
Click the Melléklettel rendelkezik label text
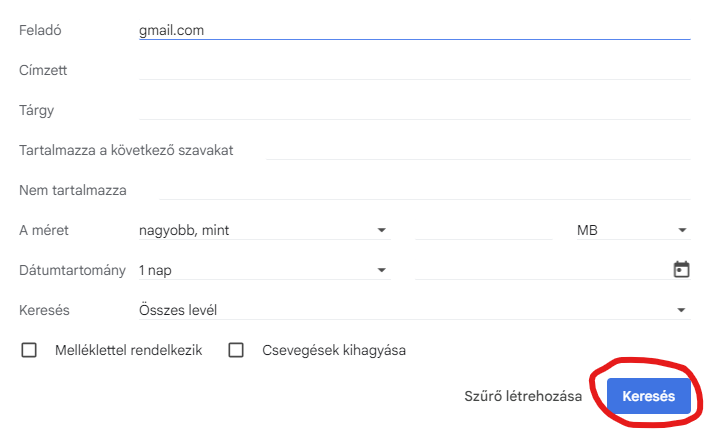coord(128,350)
